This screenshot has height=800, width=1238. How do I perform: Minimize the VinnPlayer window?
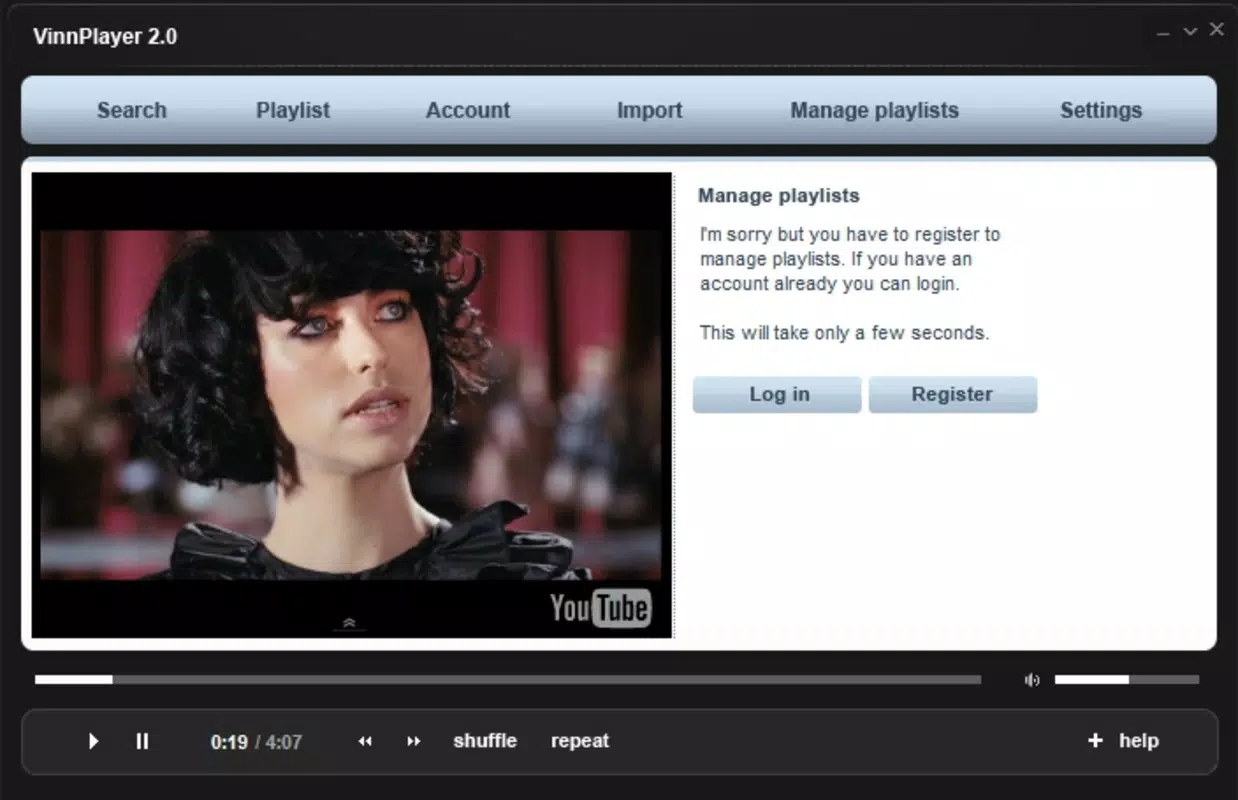pos(1163,32)
